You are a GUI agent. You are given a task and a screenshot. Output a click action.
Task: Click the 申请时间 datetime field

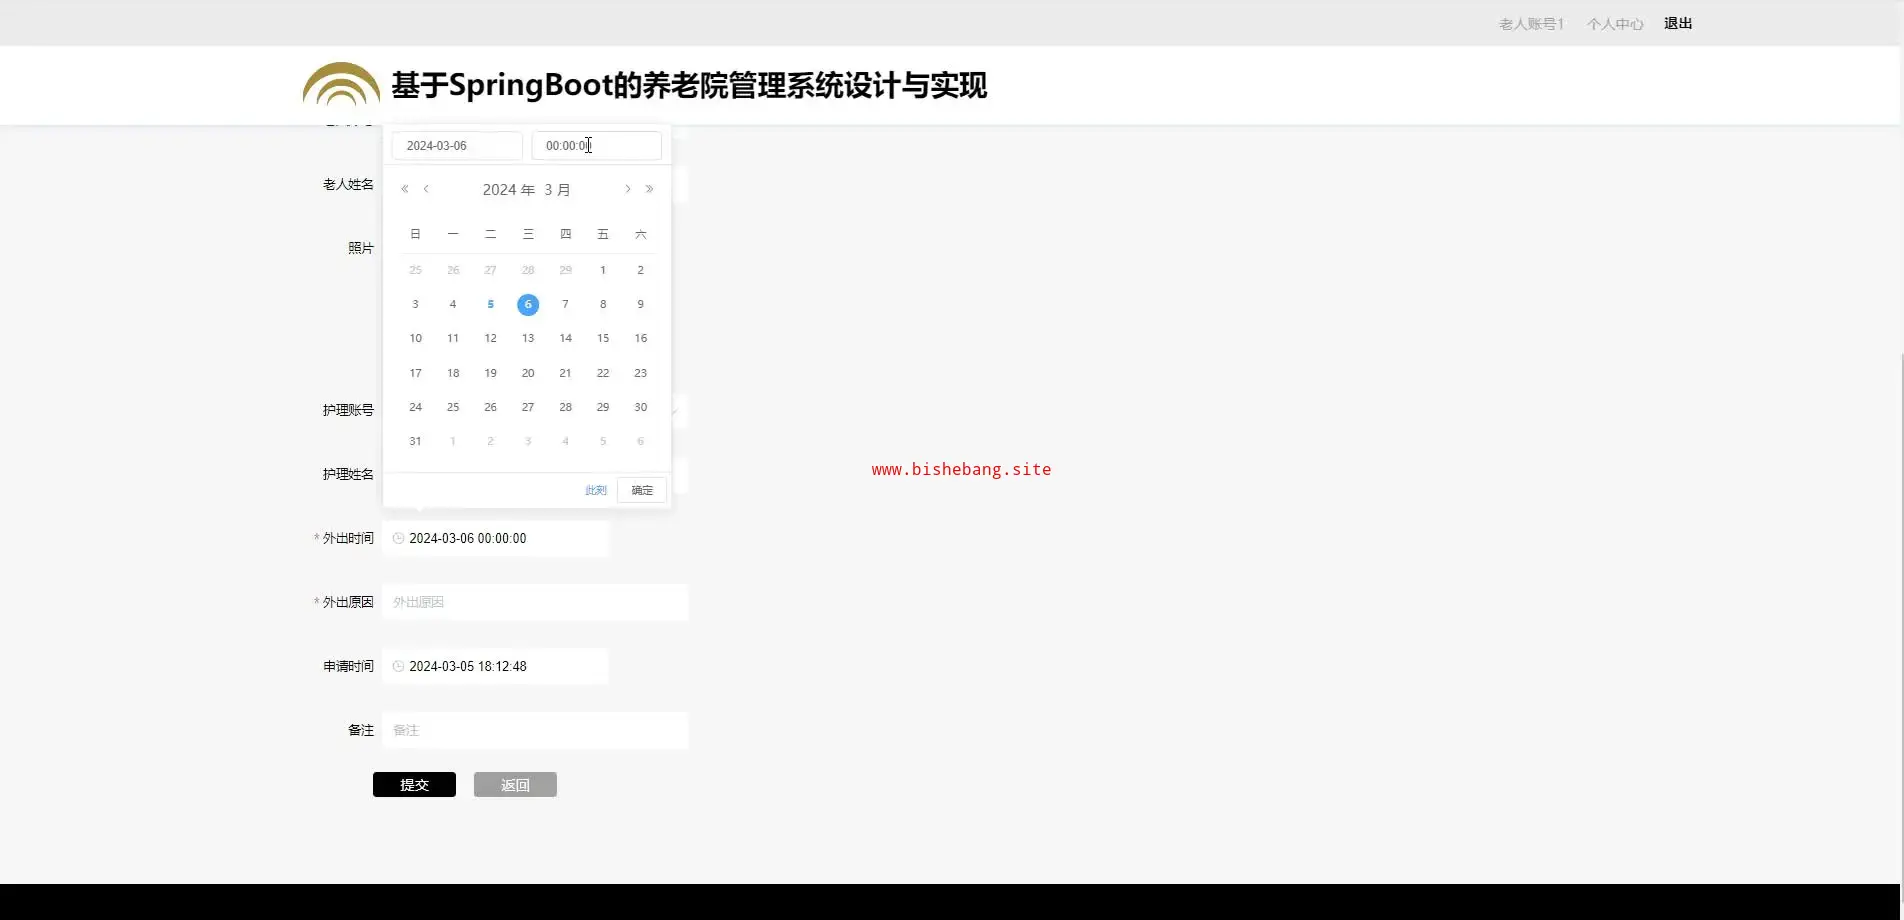tap(495, 666)
